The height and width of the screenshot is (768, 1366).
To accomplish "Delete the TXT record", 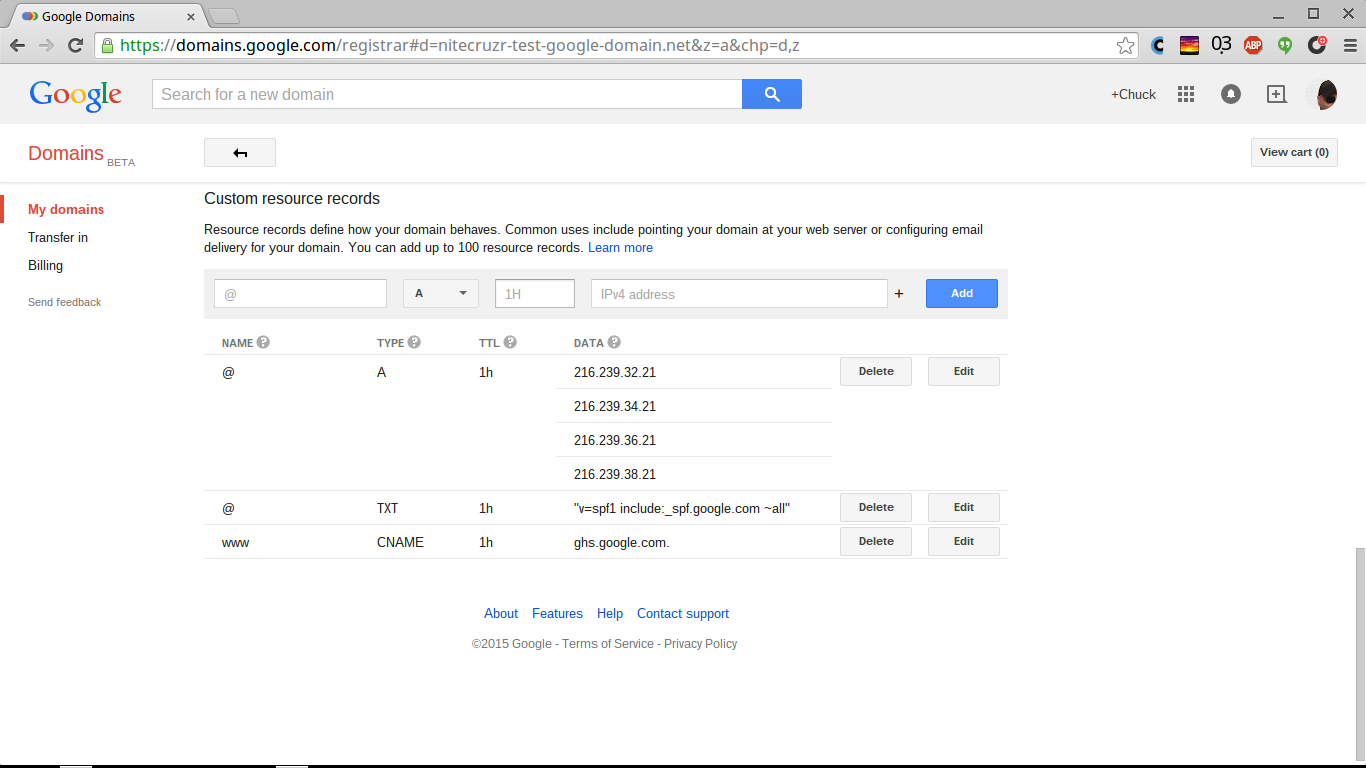I will (876, 508).
